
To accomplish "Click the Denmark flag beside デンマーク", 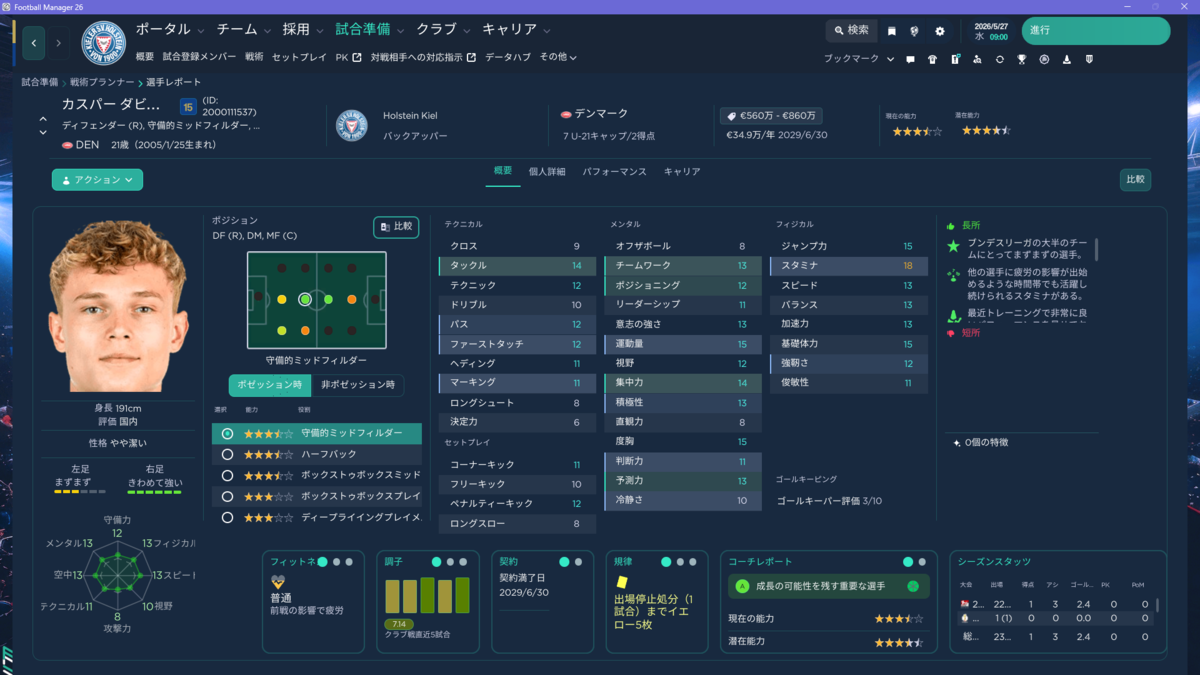I will point(566,114).
